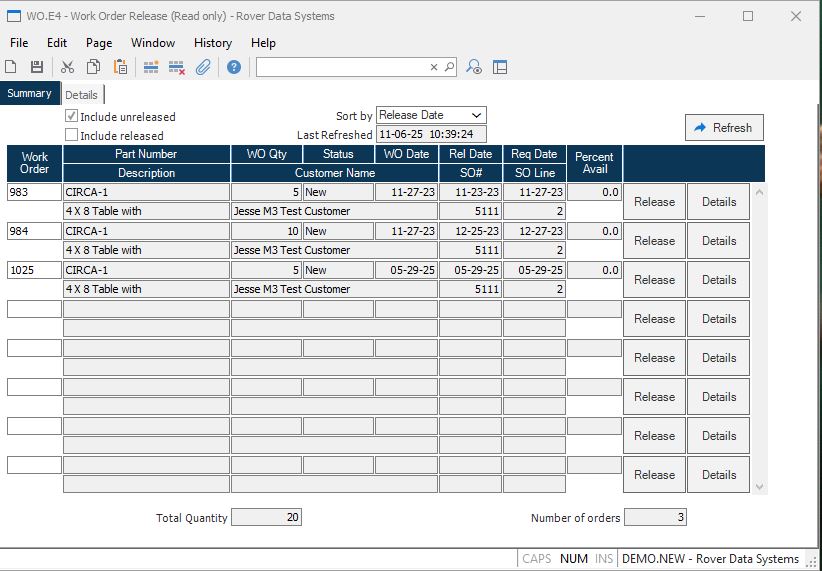
Task: Click the grid scrollbar down arrow
Action: tap(759, 487)
